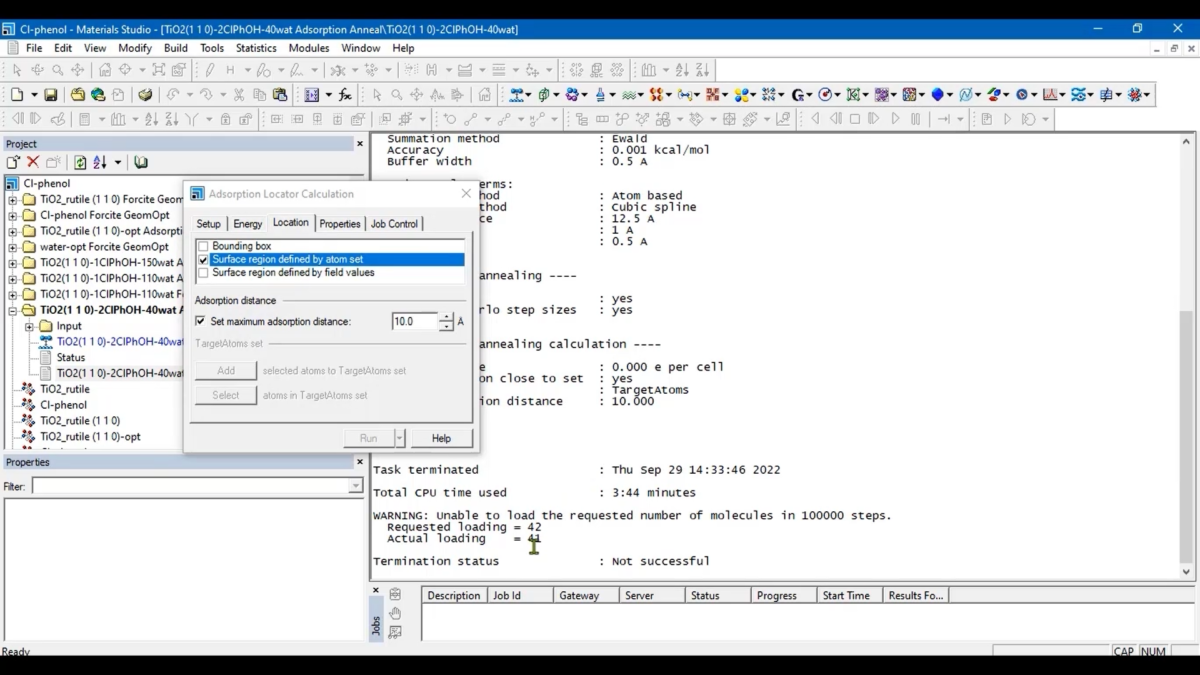Screen dimensions: 1200x675
Task: Click the open folder import icon
Action: (x=77, y=95)
